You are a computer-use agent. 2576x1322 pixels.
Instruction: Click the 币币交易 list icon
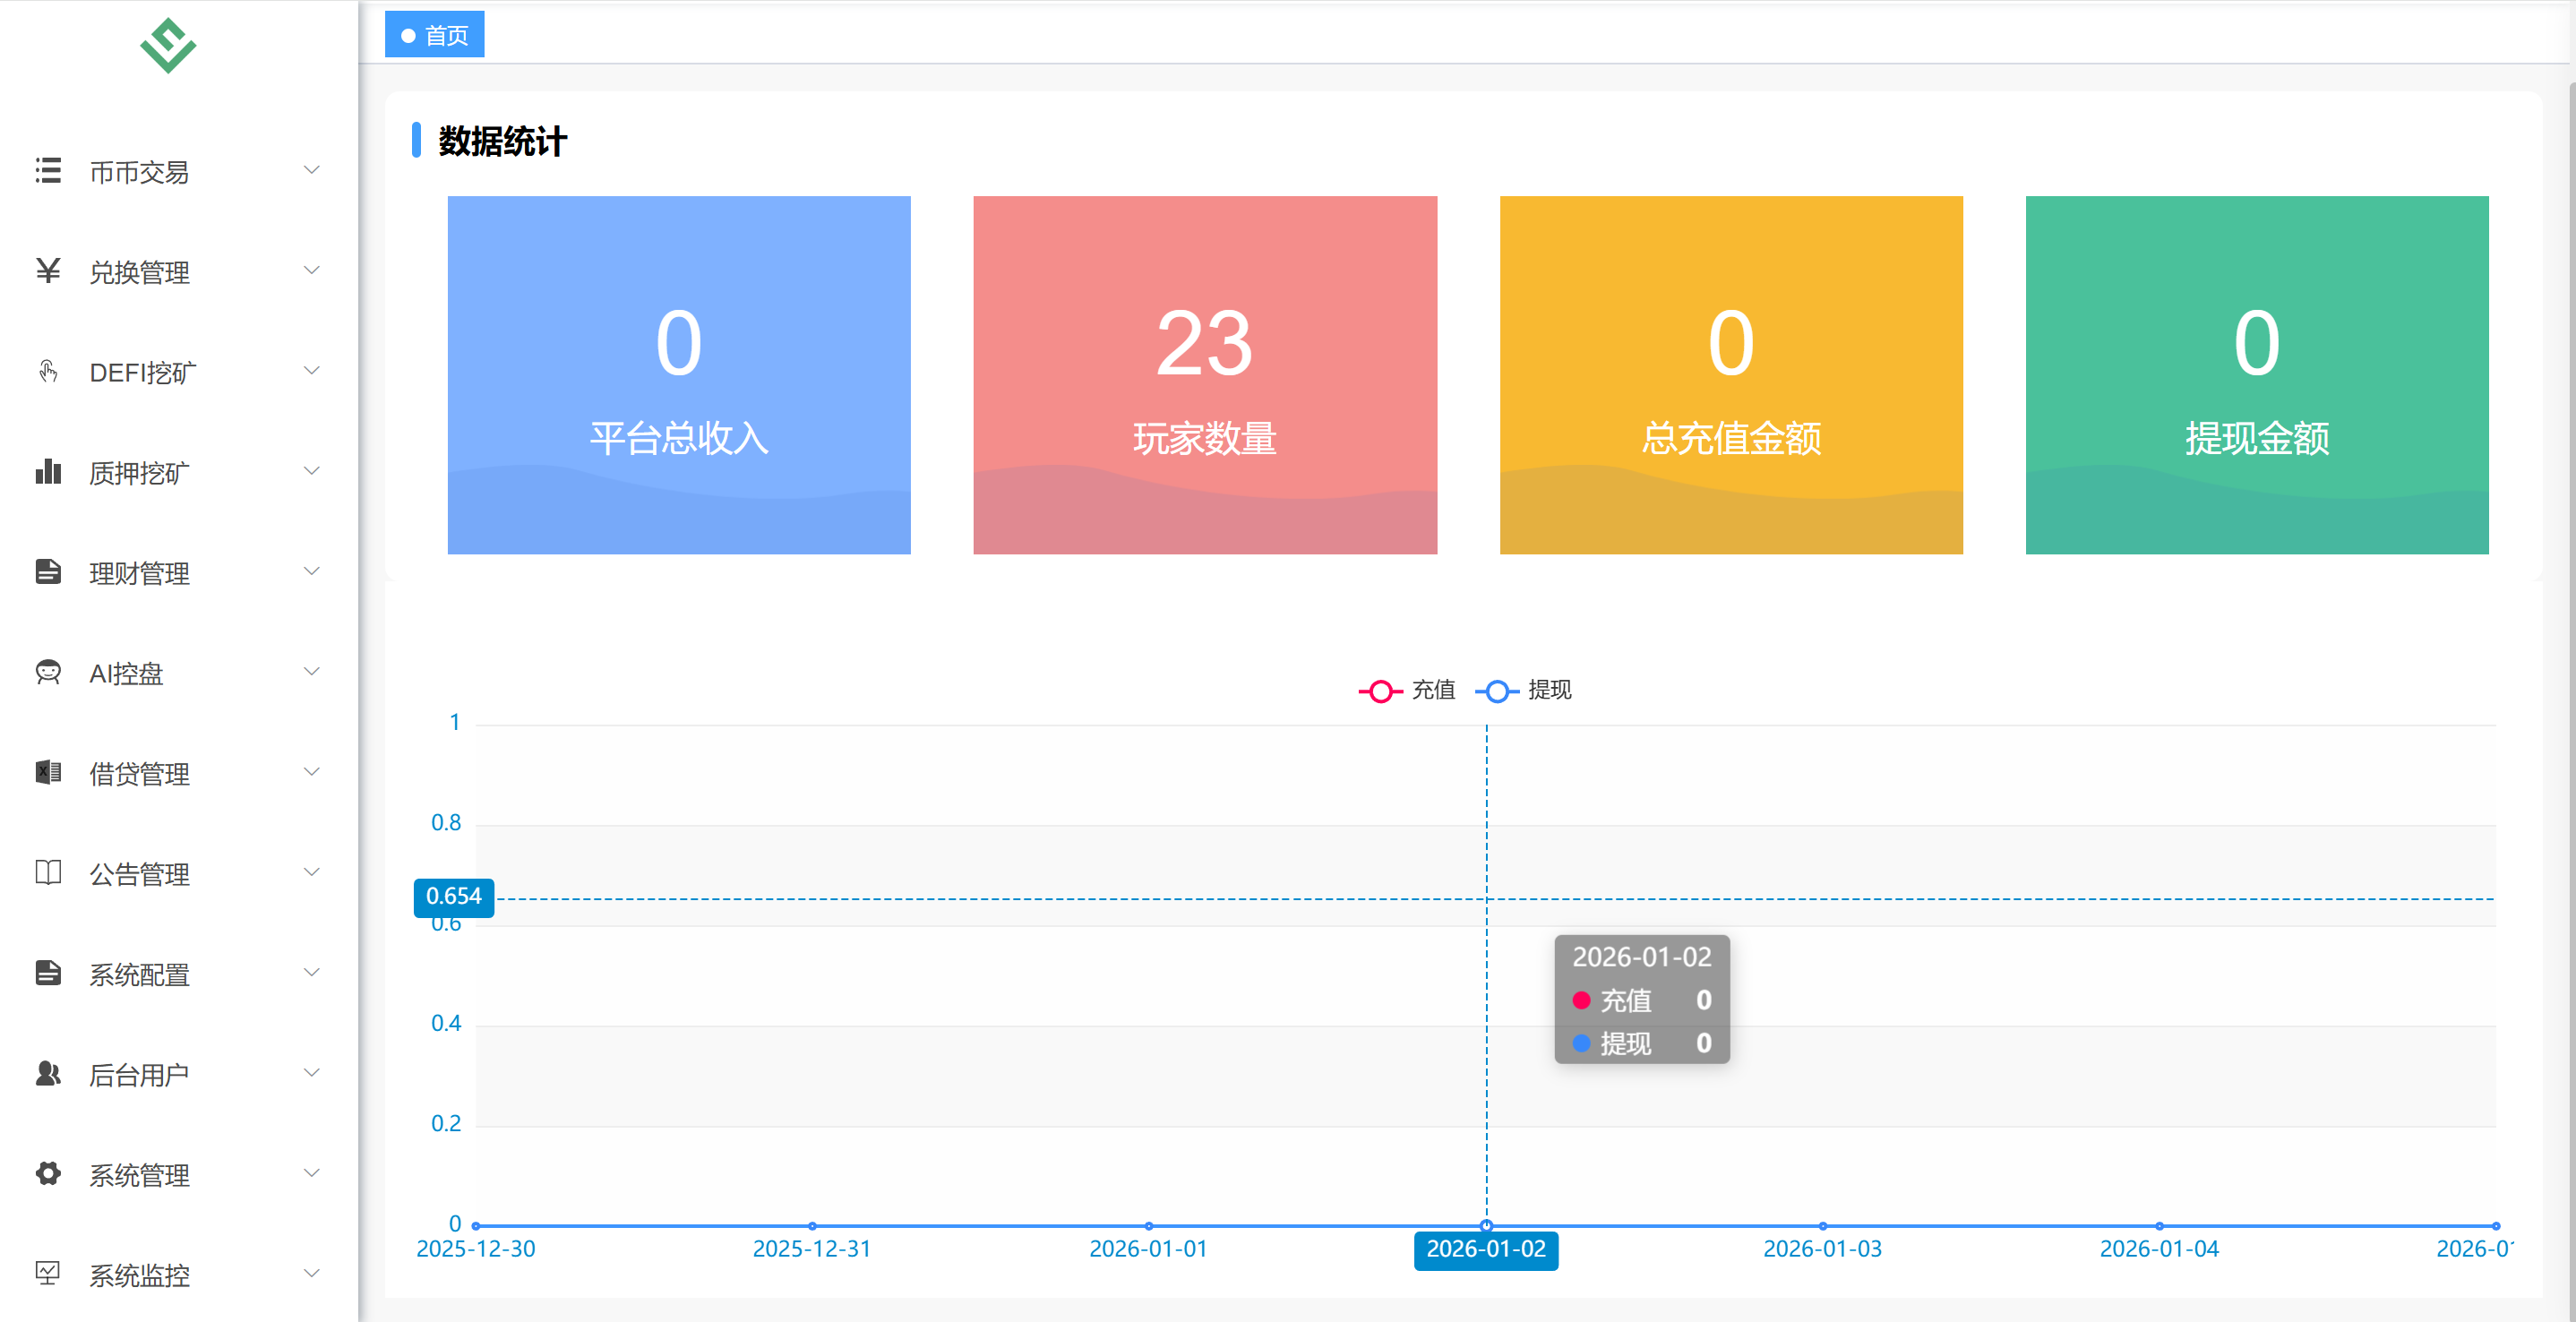(47, 171)
